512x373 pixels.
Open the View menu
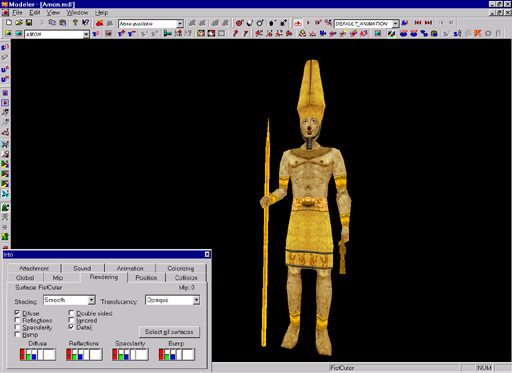click(53, 13)
